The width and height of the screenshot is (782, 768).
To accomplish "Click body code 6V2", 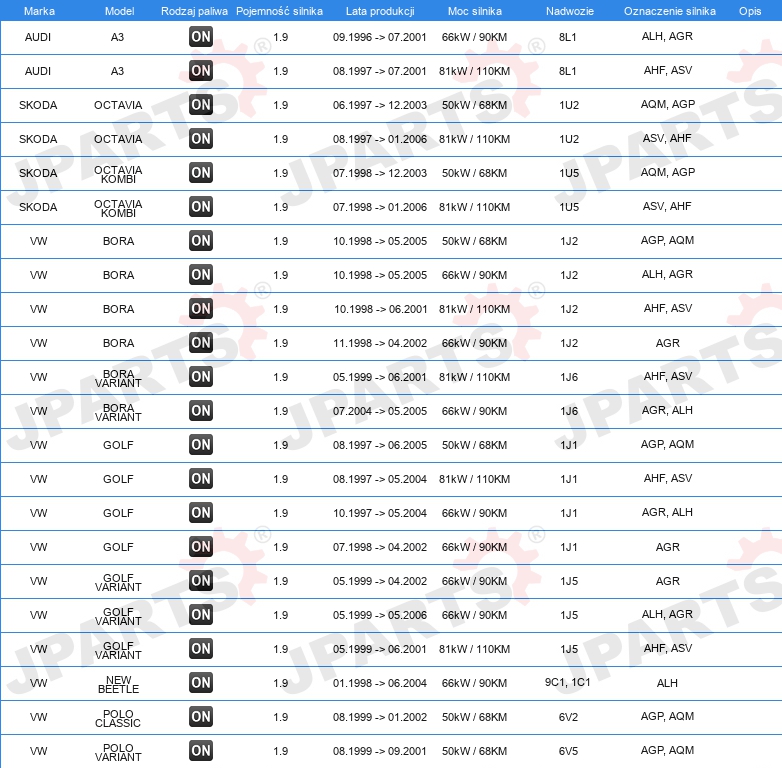I will tap(569, 717).
